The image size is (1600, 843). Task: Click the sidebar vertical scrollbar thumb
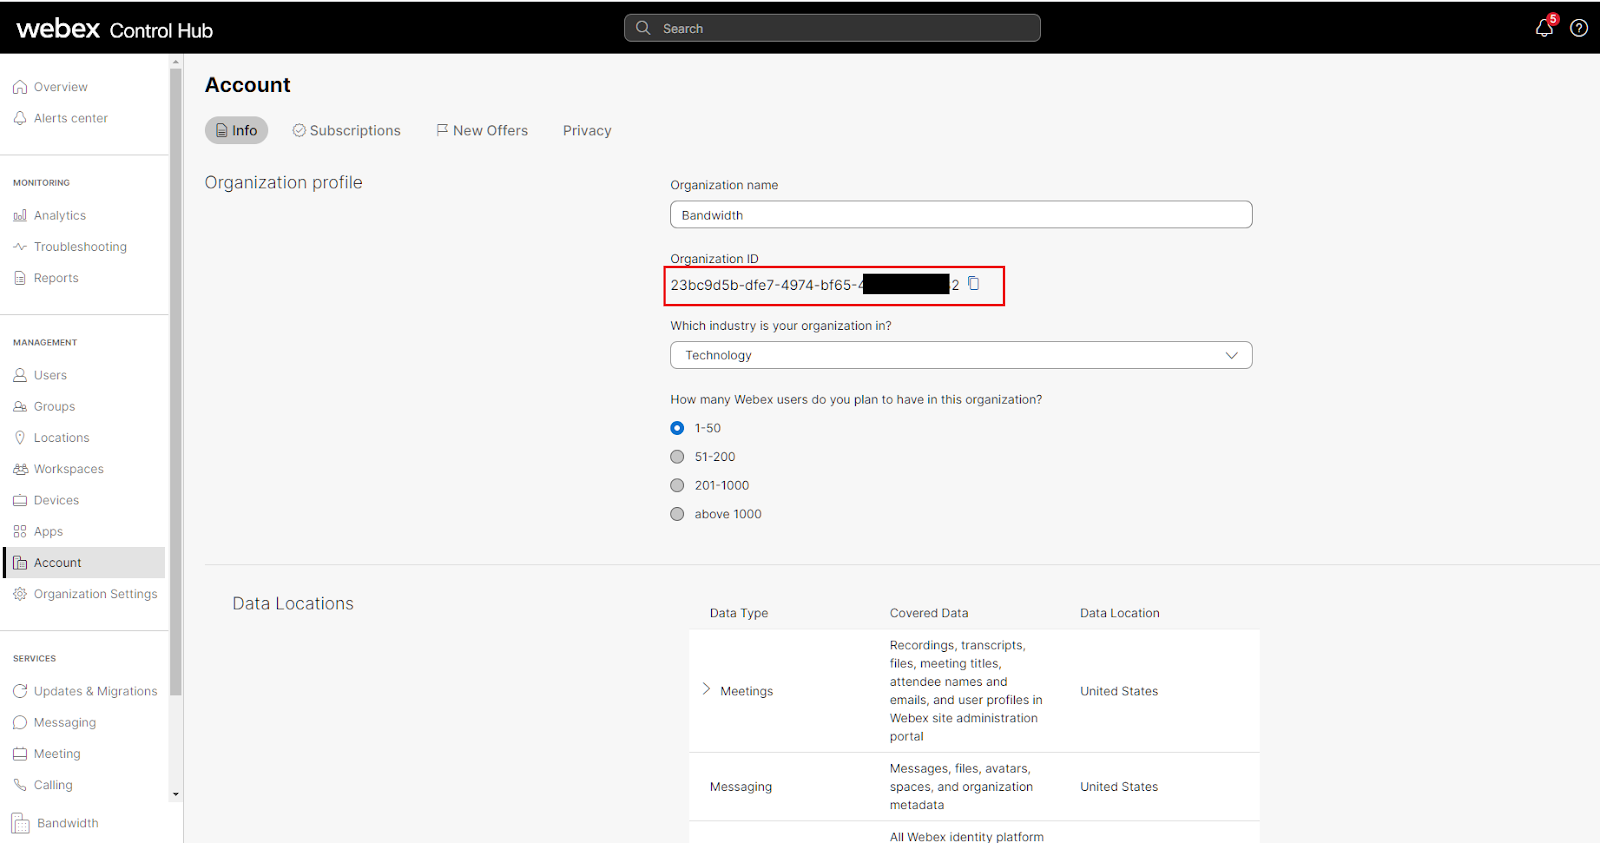tap(176, 381)
